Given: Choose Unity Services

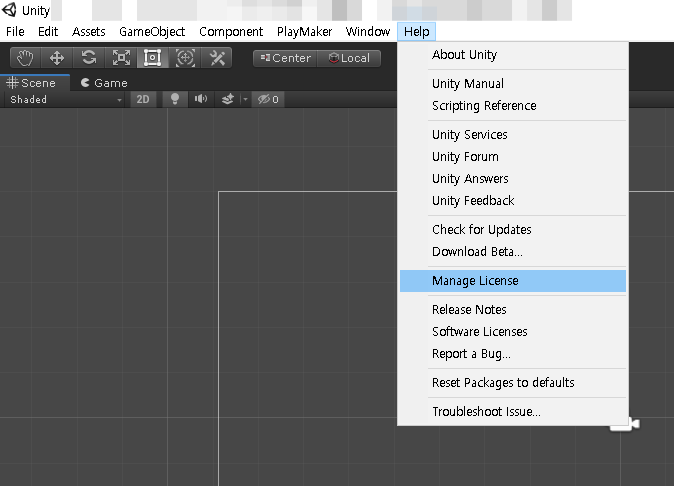Looking at the screenshot, I should (513, 135).
